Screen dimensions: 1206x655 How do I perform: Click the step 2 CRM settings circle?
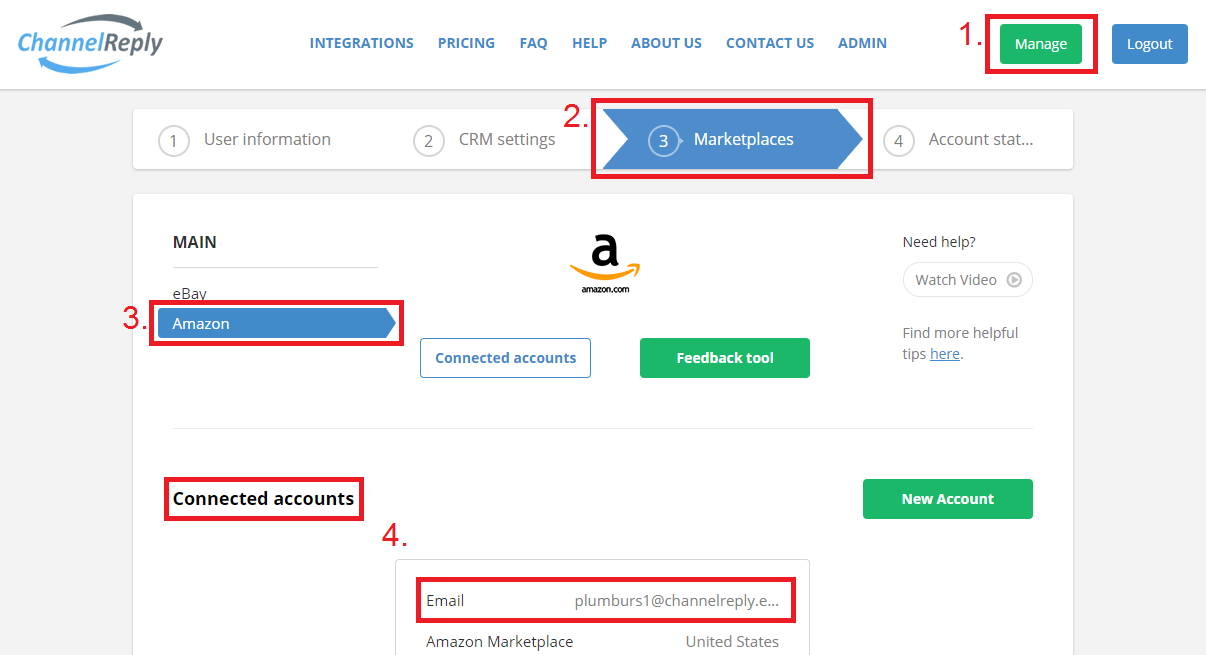point(429,140)
